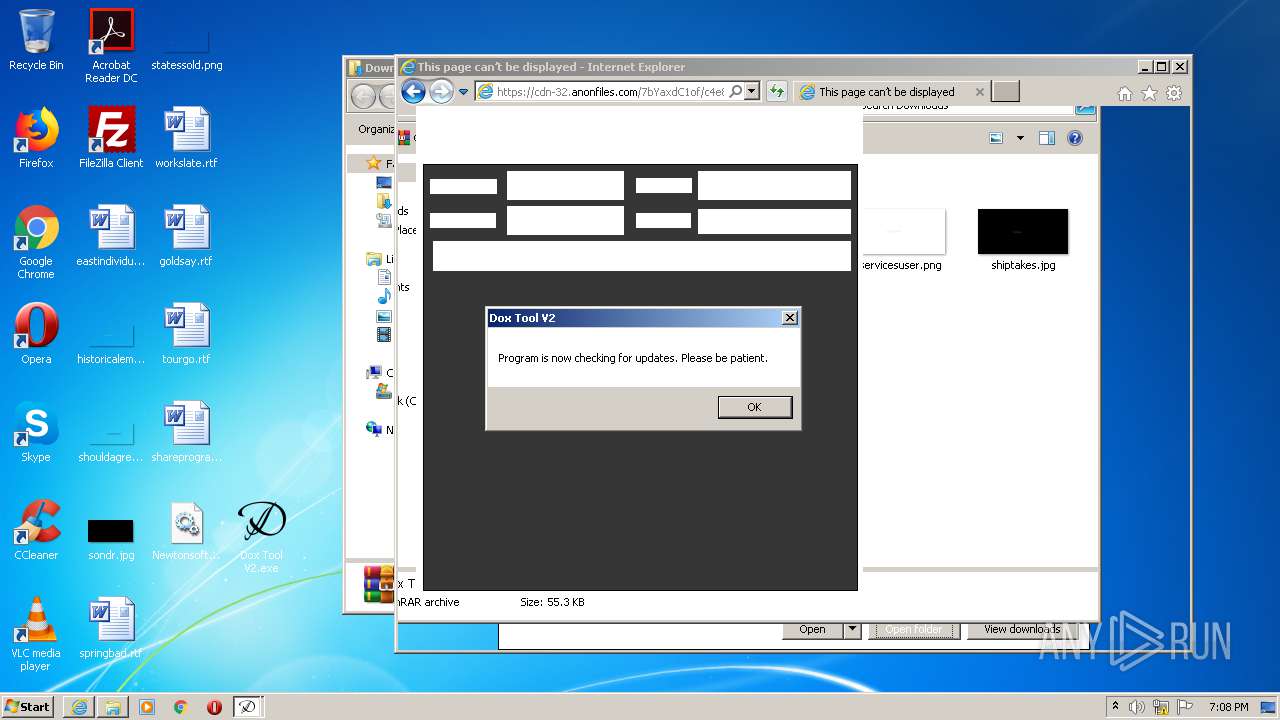Go forward in Internet Explorer
Viewport: 1280px width, 720px height.
coord(441,92)
